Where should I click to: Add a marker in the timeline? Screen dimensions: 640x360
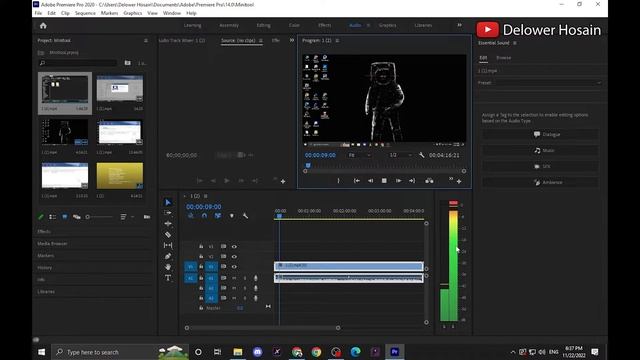click(x=231, y=216)
